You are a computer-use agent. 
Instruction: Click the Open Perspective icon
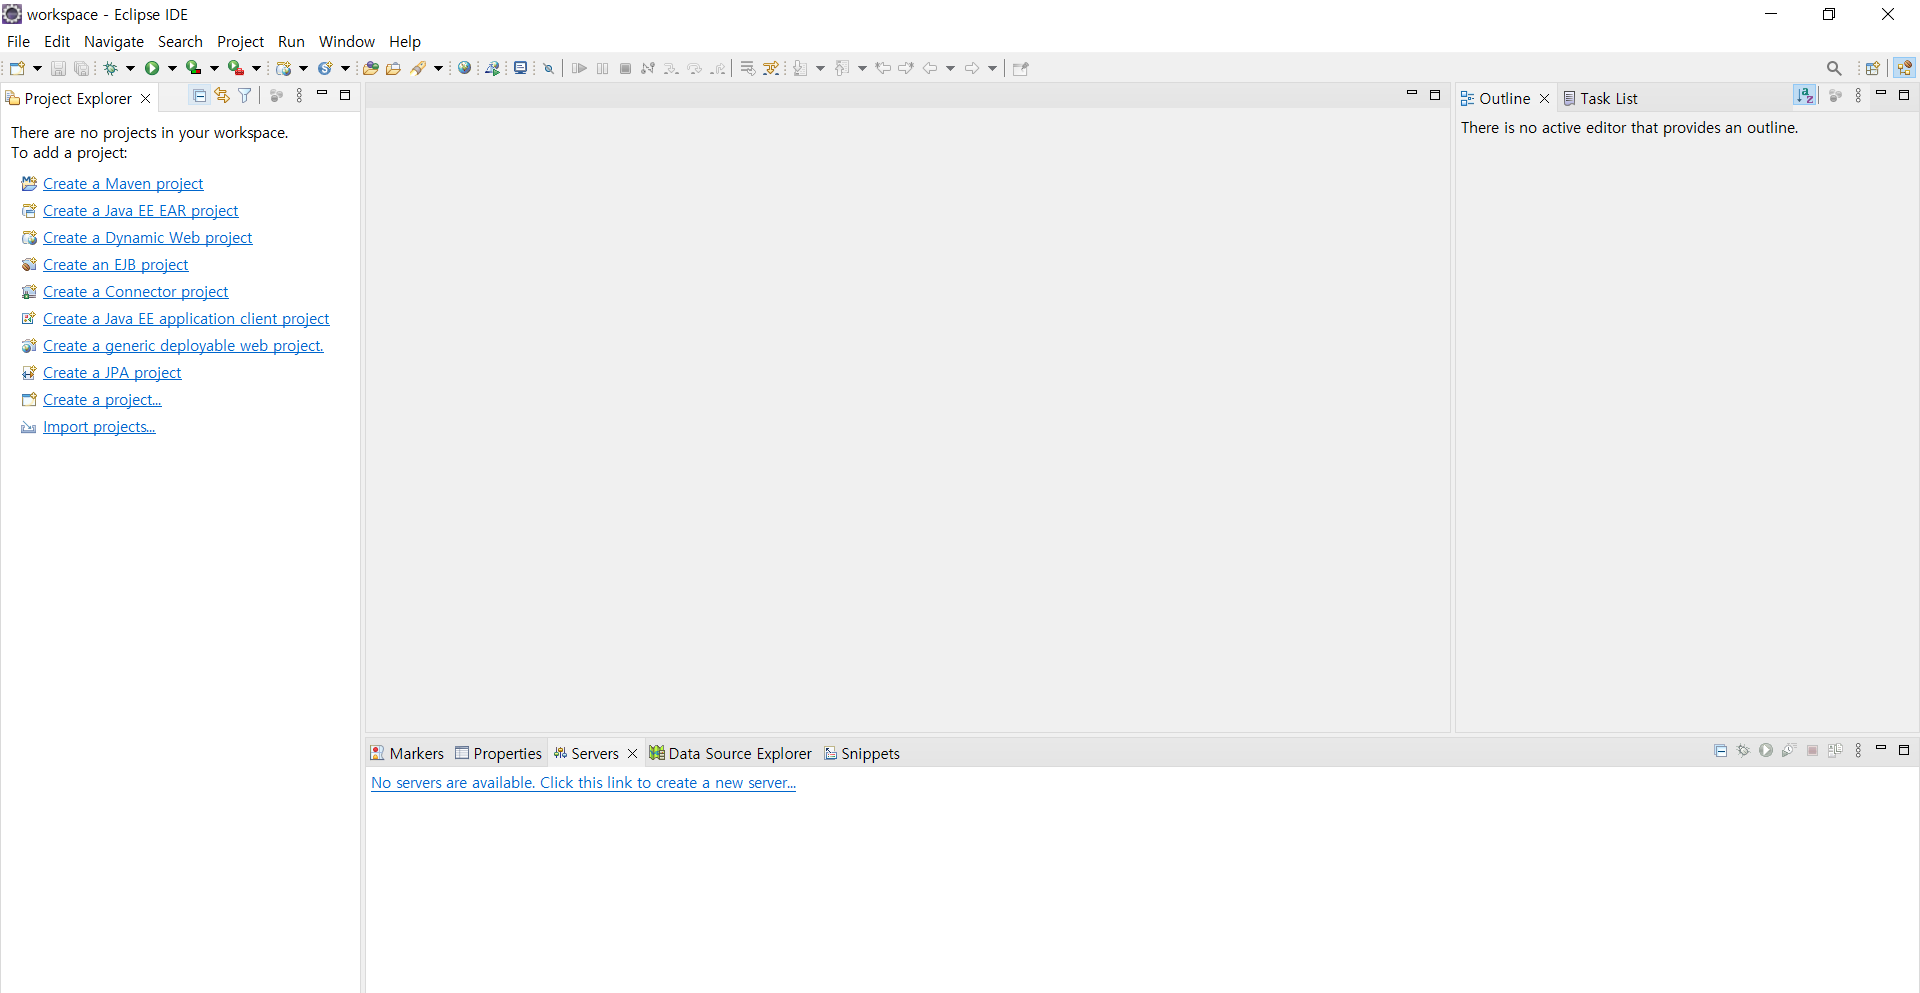(x=1873, y=68)
